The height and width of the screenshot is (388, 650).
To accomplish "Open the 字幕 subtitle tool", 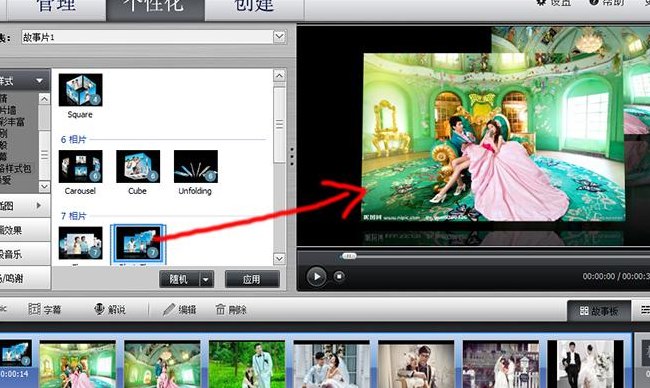I will (x=45, y=309).
